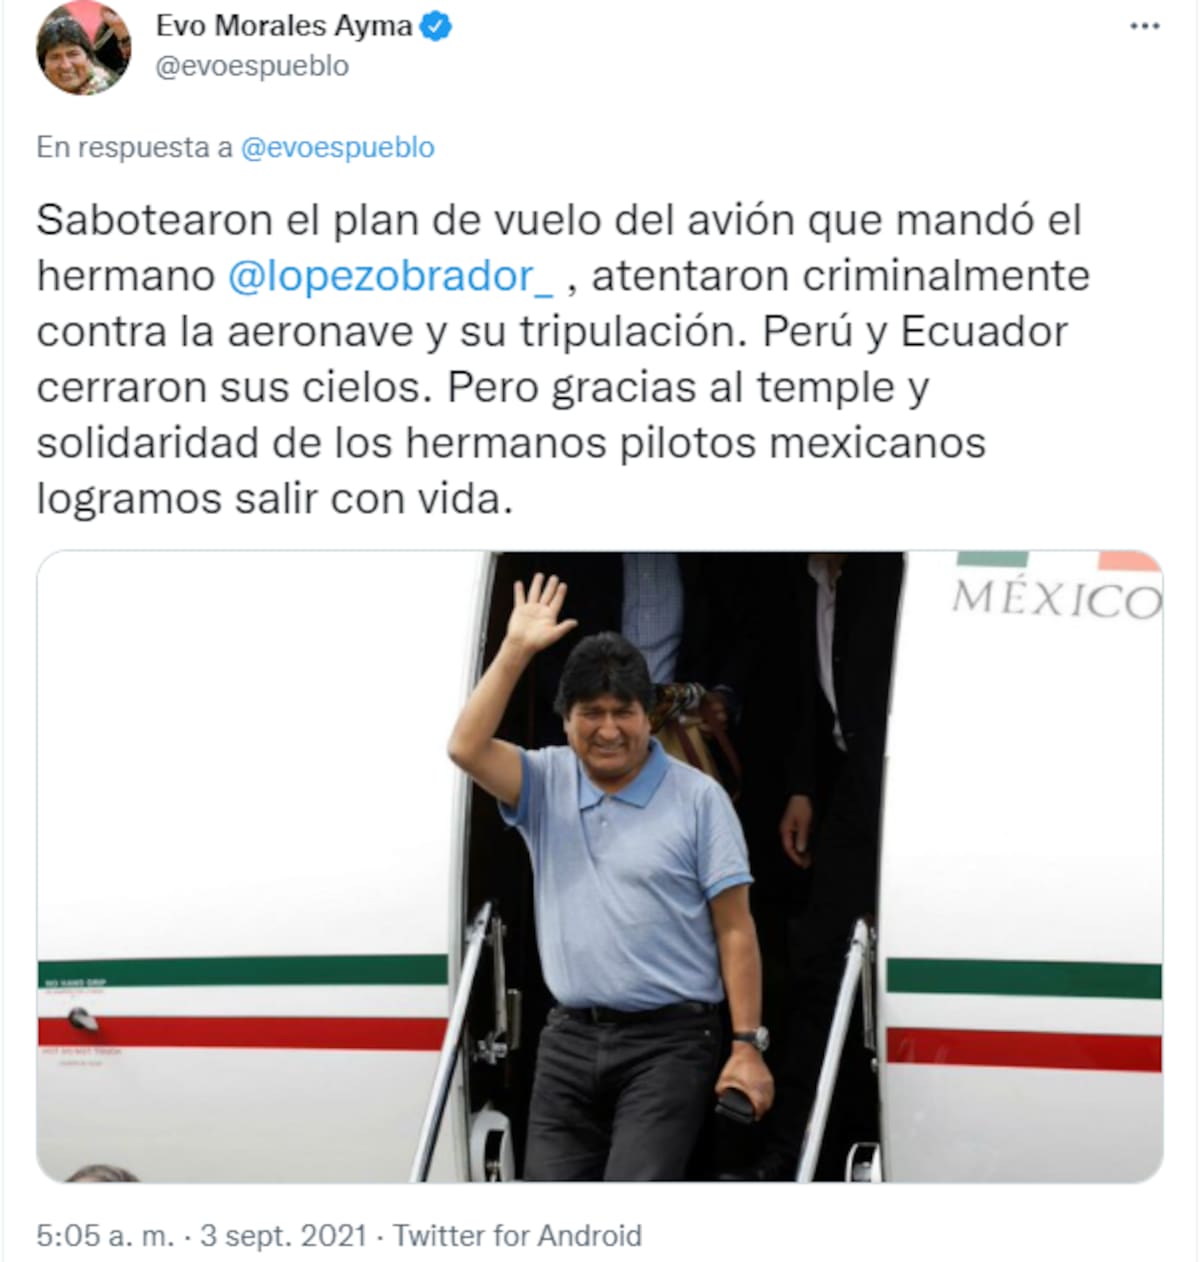
Task: Click the green stripe on the fuselage
Action: tap(243, 970)
